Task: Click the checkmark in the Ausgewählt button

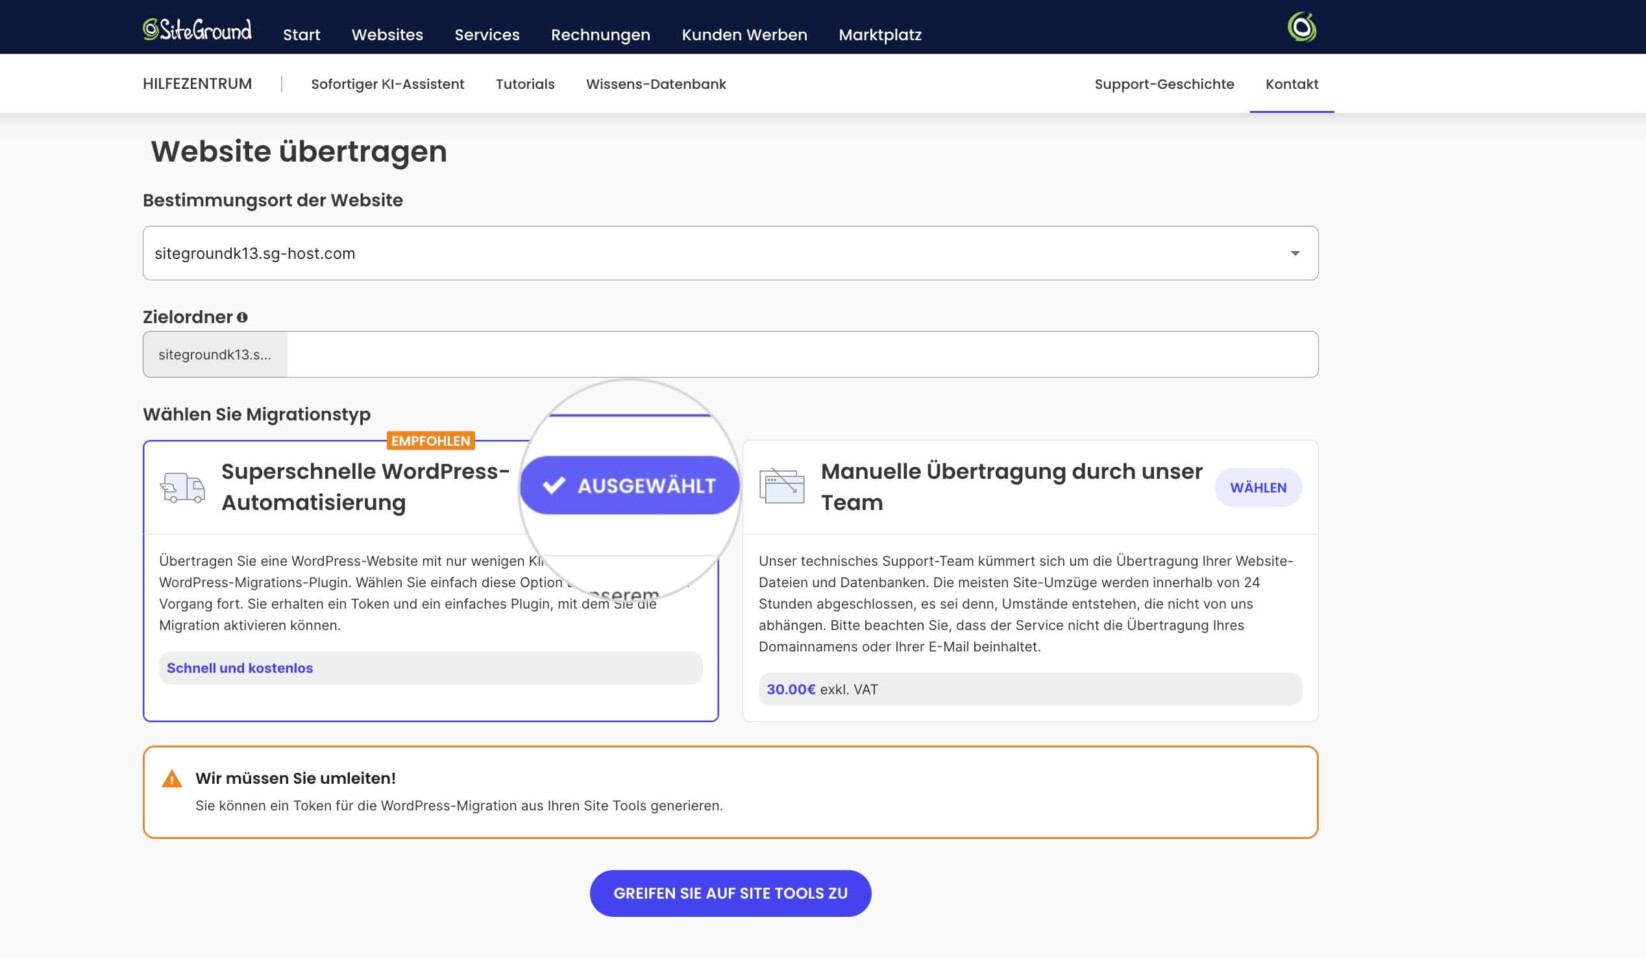Action: (554, 486)
